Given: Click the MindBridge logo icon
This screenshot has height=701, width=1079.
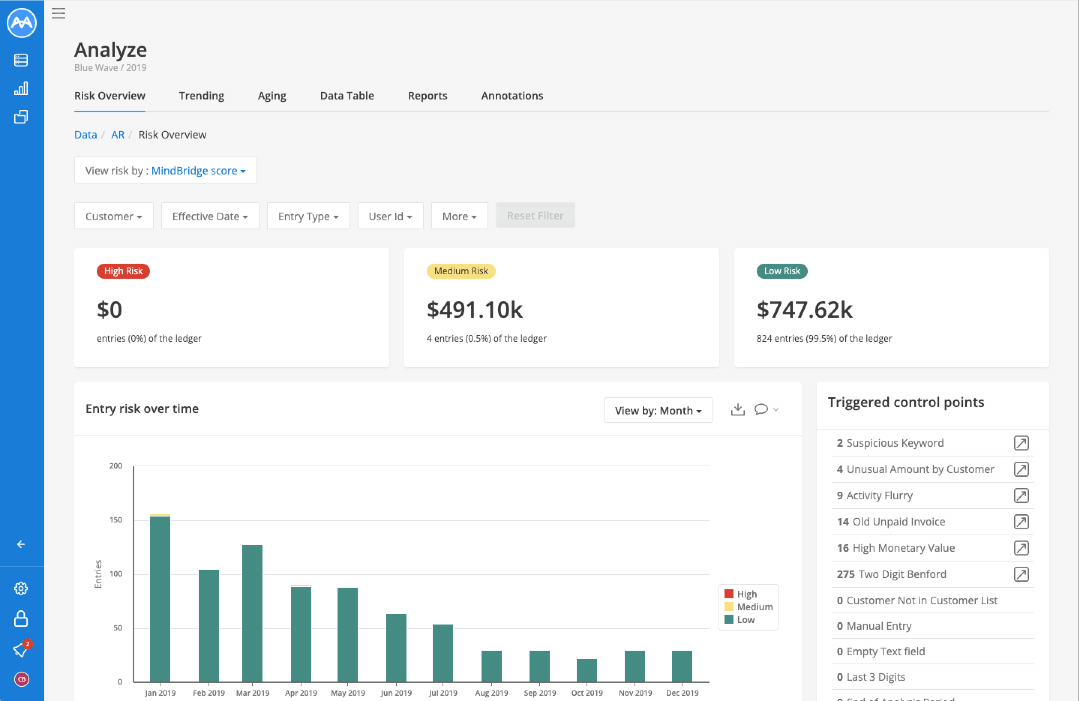Looking at the screenshot, I should 21,22.
